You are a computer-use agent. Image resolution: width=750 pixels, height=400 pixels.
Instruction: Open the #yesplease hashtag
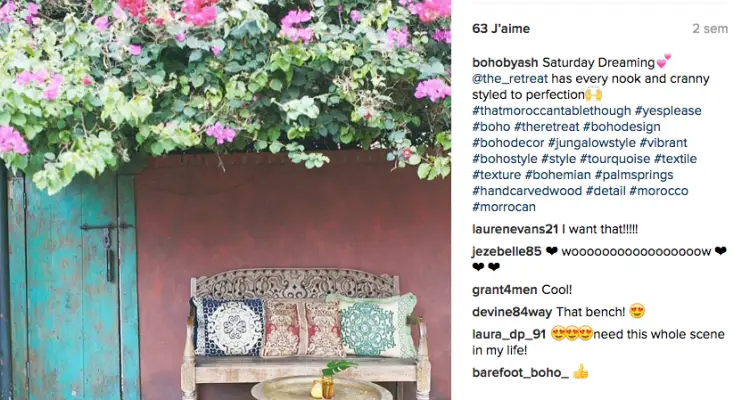coord(668,111)
